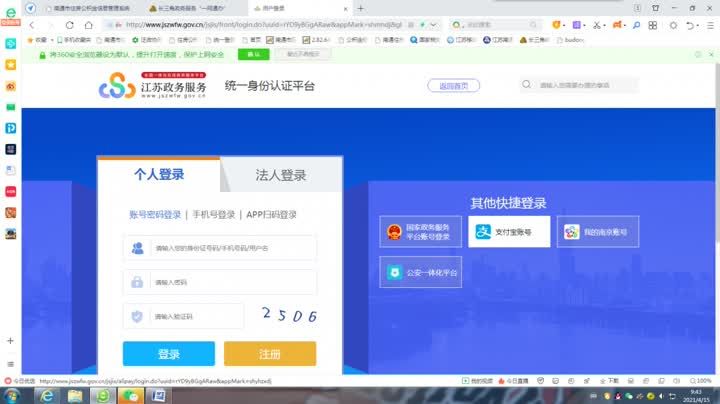Click the 今日优选 item in status bar
This screenshot has height=404, width=720.
[20, 381]
